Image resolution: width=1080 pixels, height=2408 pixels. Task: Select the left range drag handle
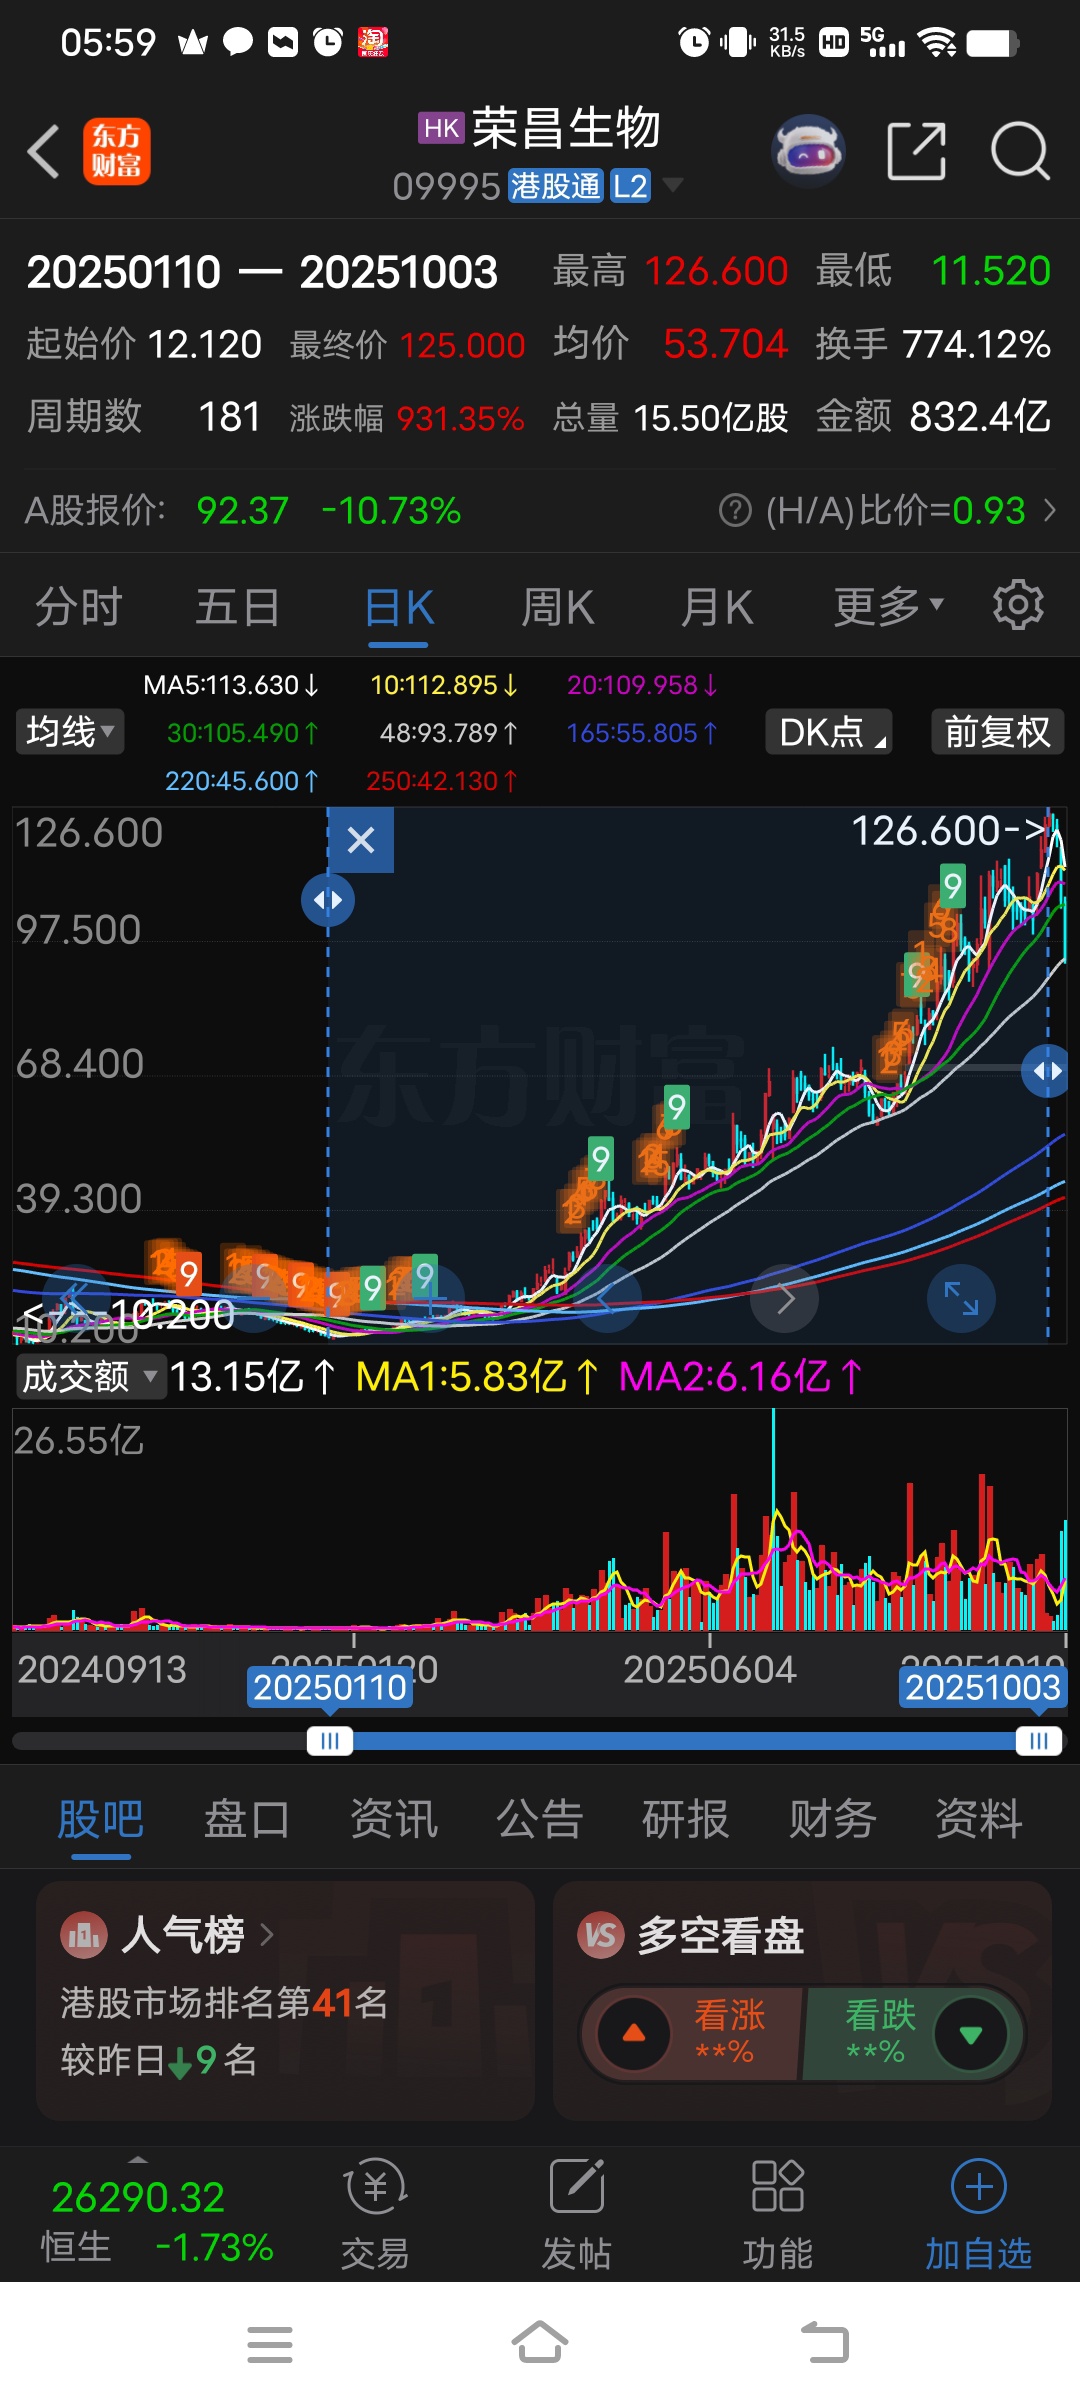click(328, 900)
